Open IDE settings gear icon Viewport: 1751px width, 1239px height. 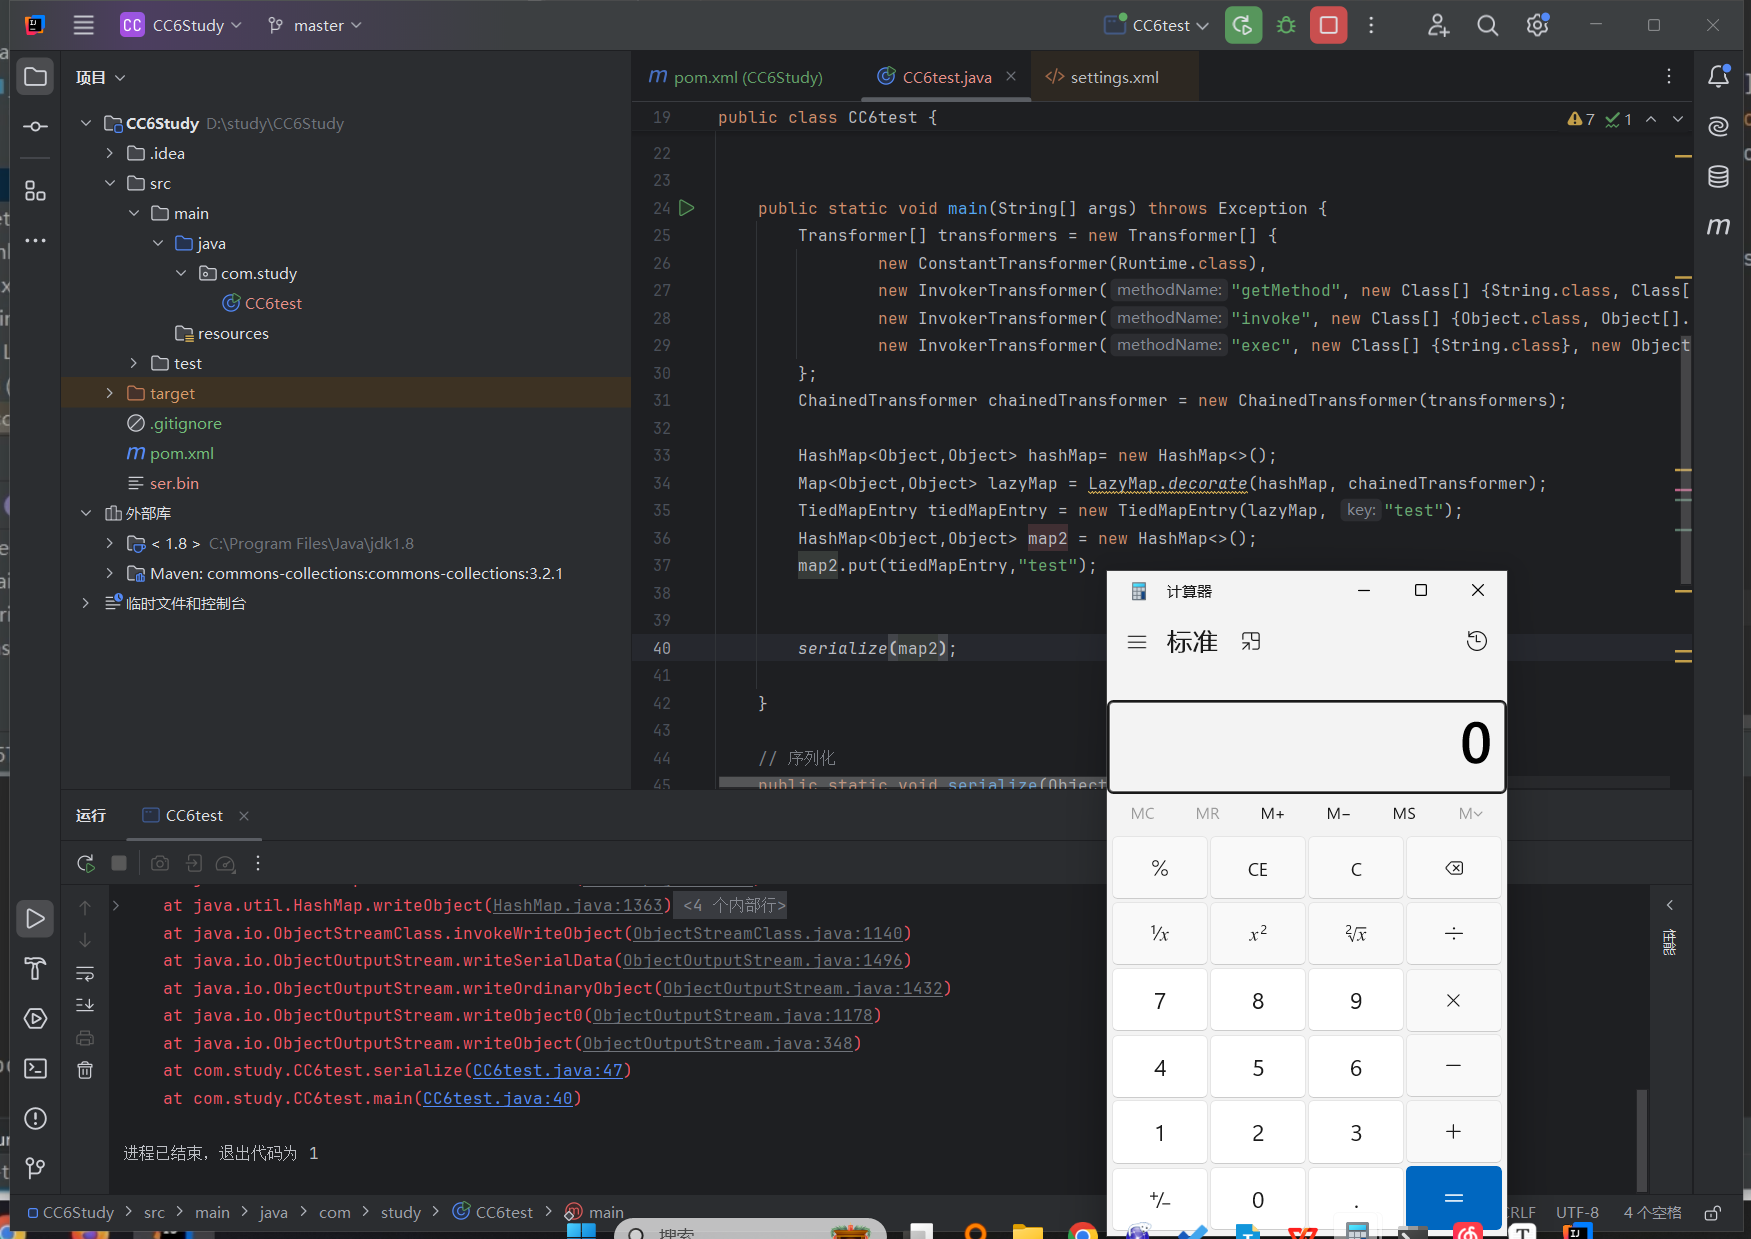tap(1538, 25)
